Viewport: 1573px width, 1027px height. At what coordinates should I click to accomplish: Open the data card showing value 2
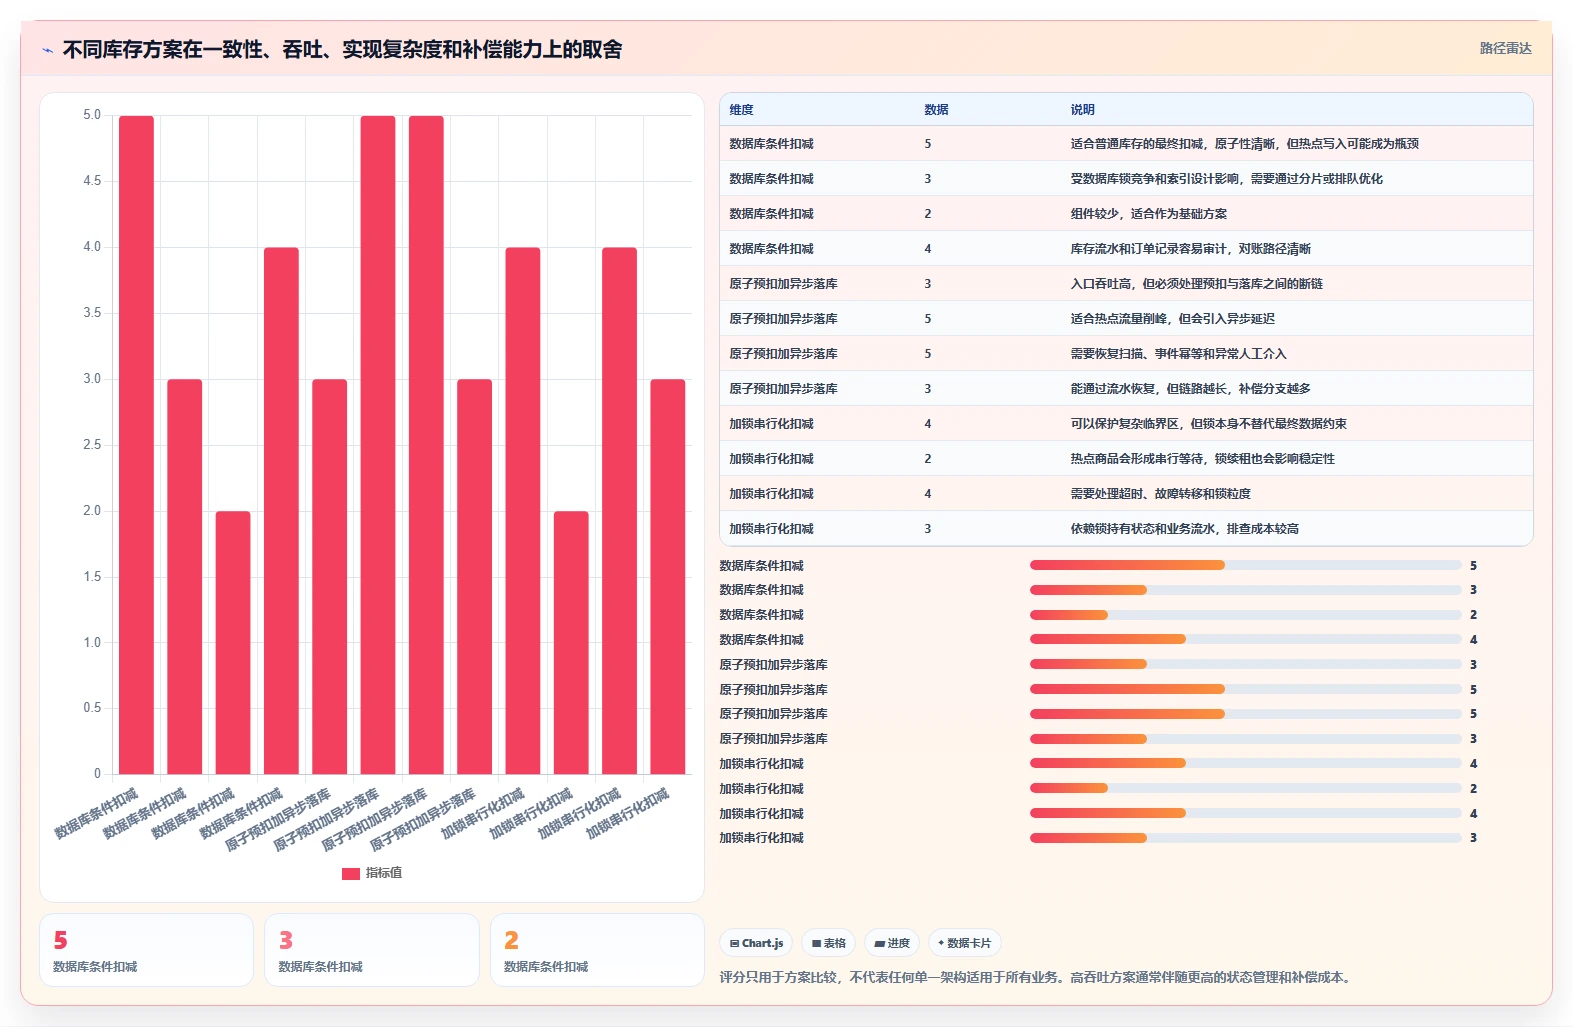[x=597, y=950]
